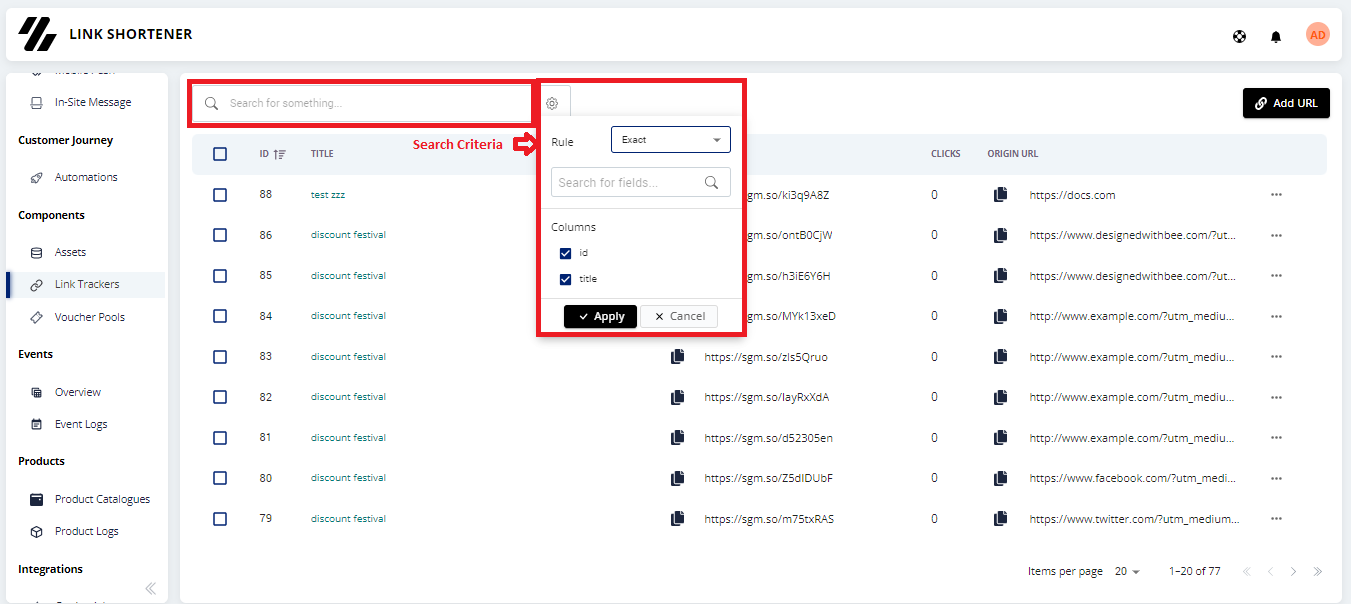The width and height of the screenshot is (1351, 604).
Task: Copy origin URL for row 86
Action: pos(1000,235)
